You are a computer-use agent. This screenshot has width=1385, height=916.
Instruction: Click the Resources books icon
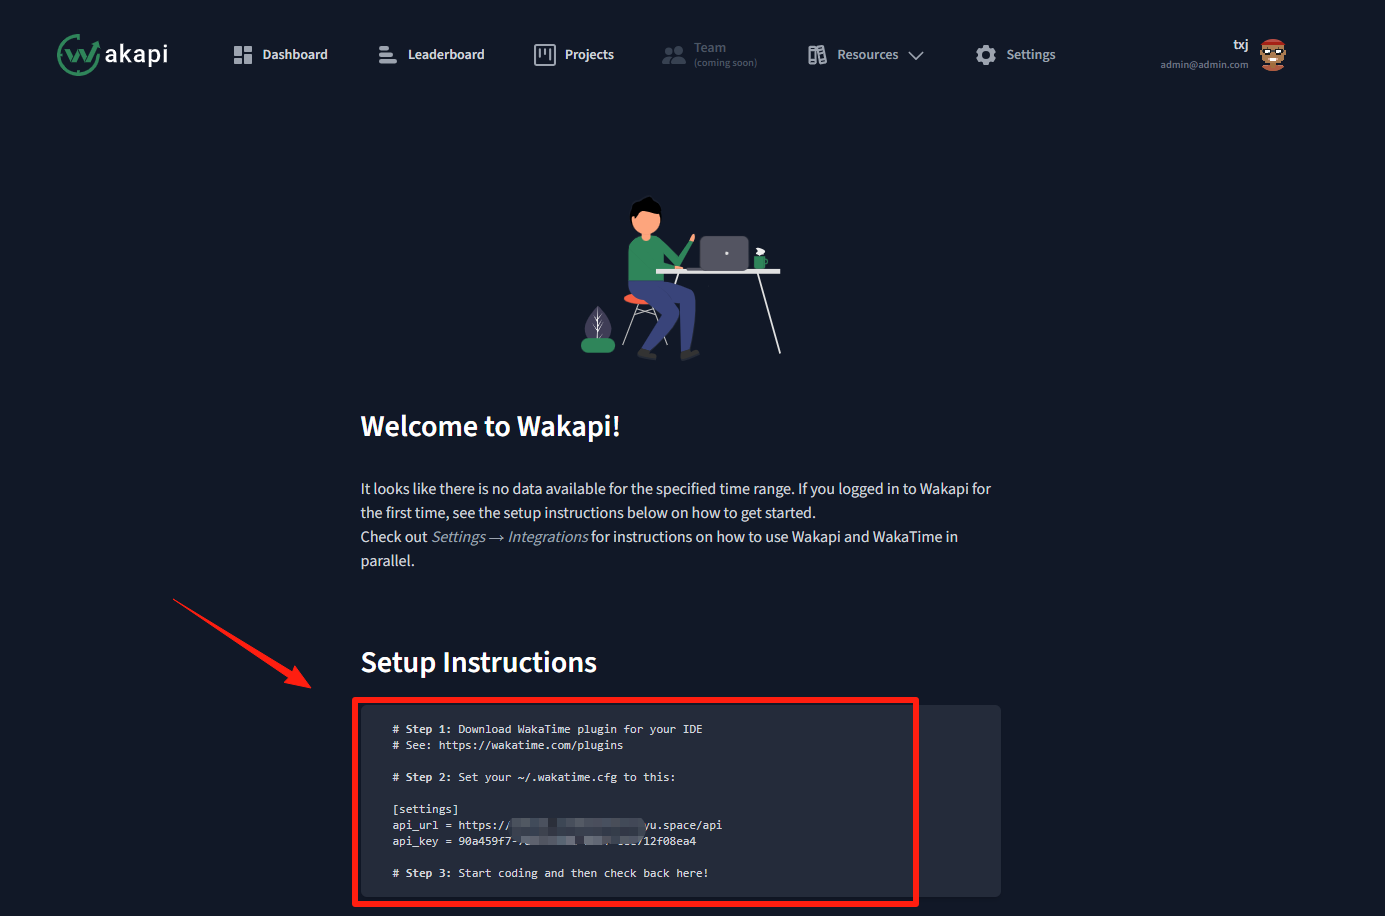817,55
